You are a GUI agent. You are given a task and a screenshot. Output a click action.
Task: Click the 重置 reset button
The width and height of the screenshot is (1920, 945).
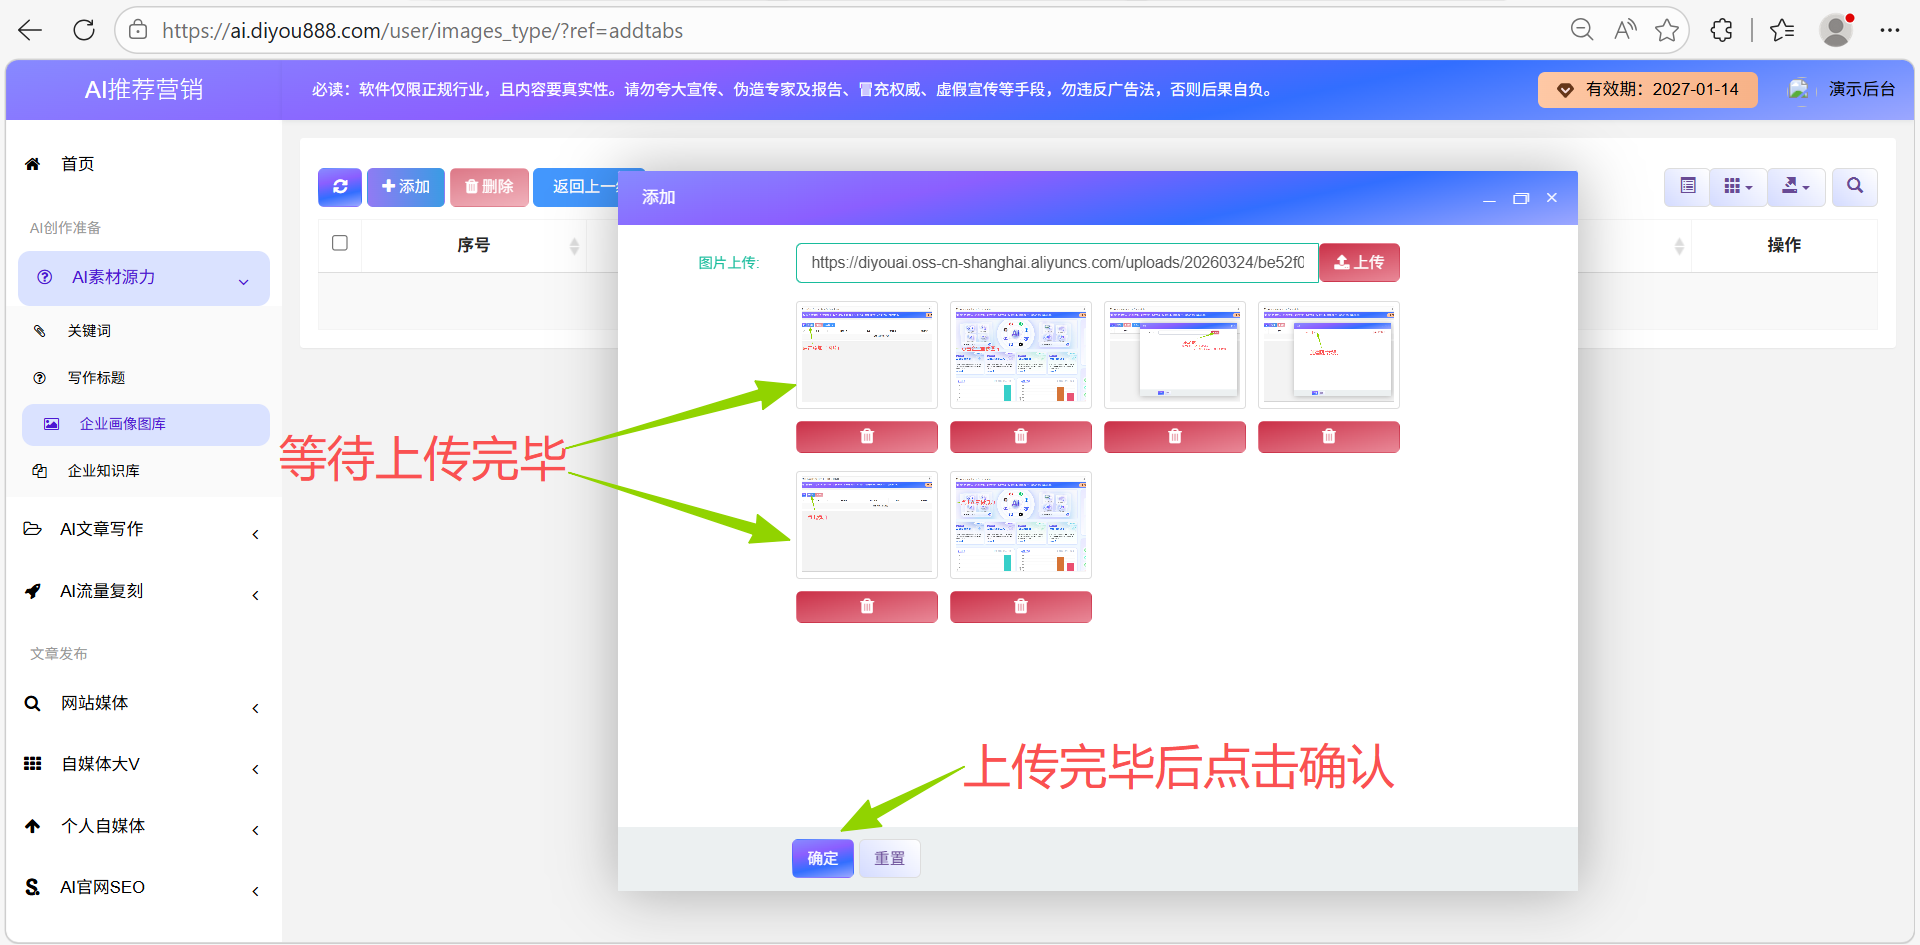point(888,858)
